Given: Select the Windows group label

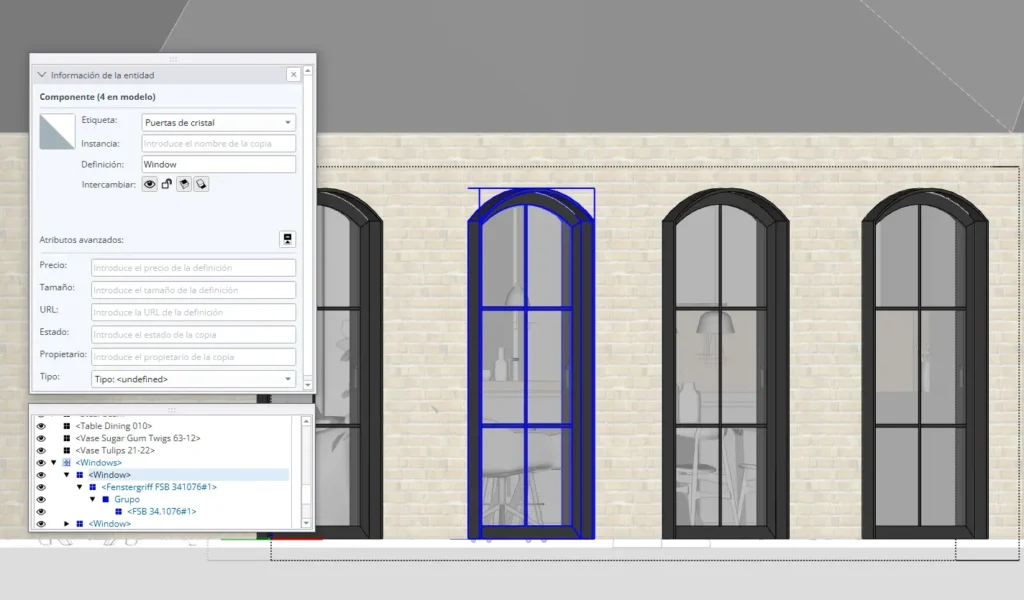Looking at the screenshot, I should point(99,462).
